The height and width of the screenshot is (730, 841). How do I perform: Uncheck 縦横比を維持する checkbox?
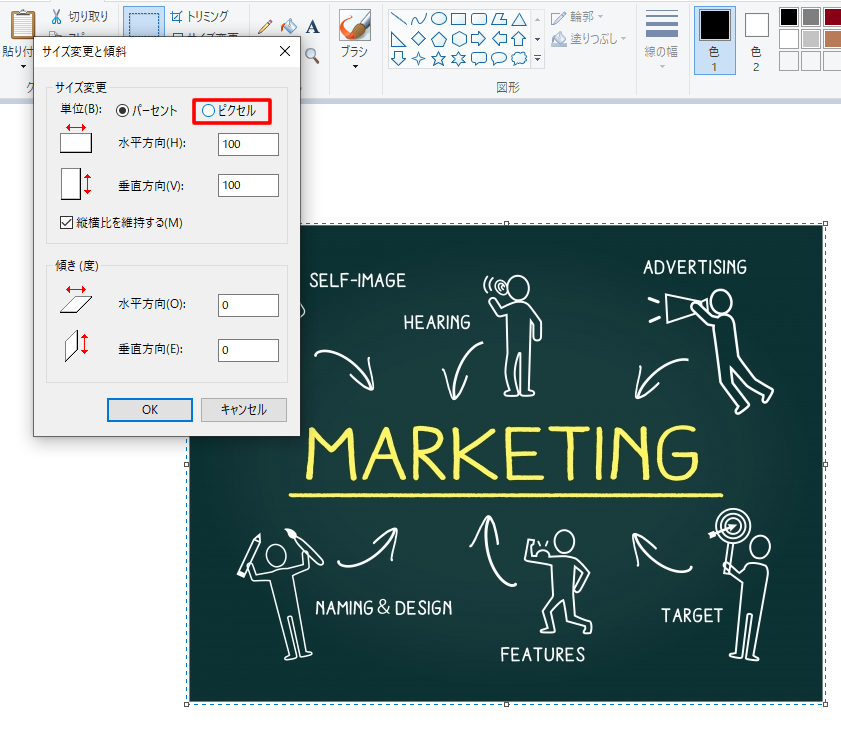(67, 222)
